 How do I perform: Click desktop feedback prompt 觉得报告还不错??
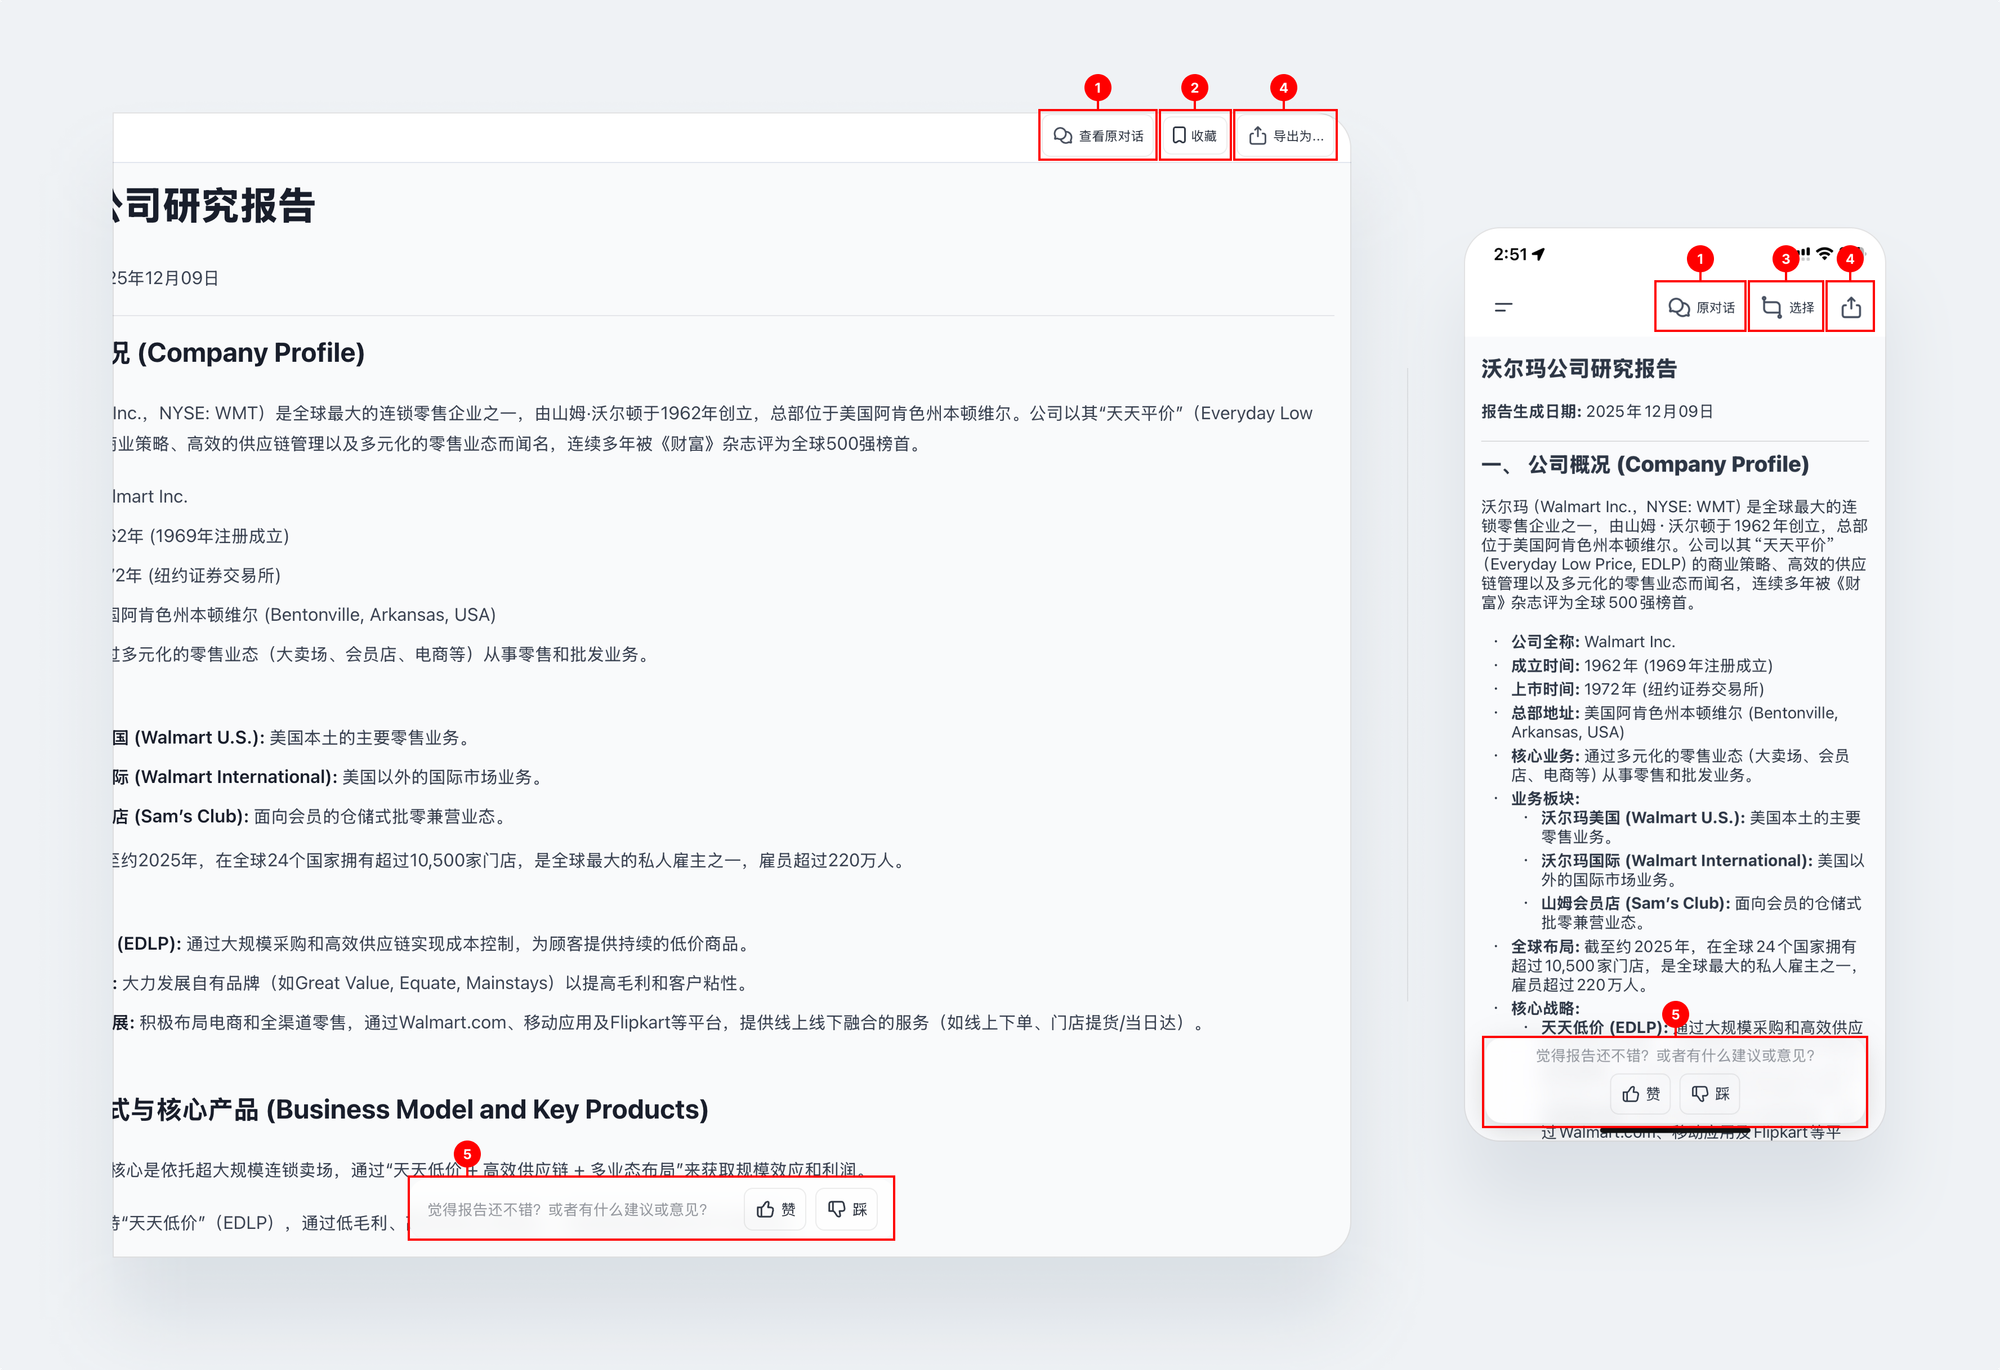[567, 1210]
